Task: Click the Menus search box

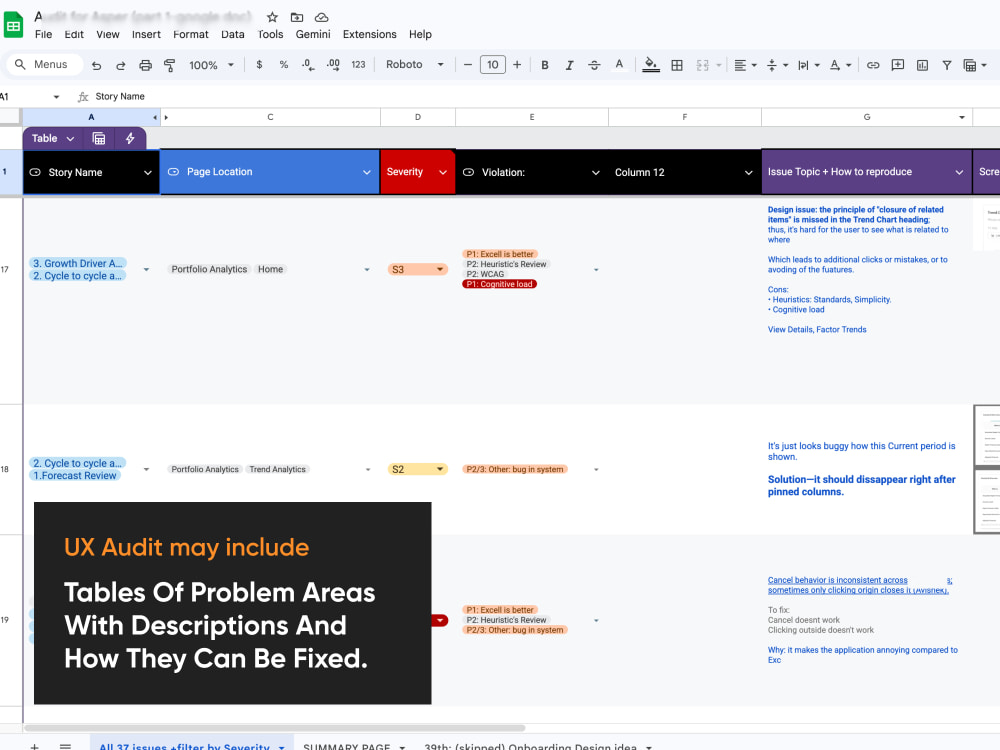Action: point(46,64)
